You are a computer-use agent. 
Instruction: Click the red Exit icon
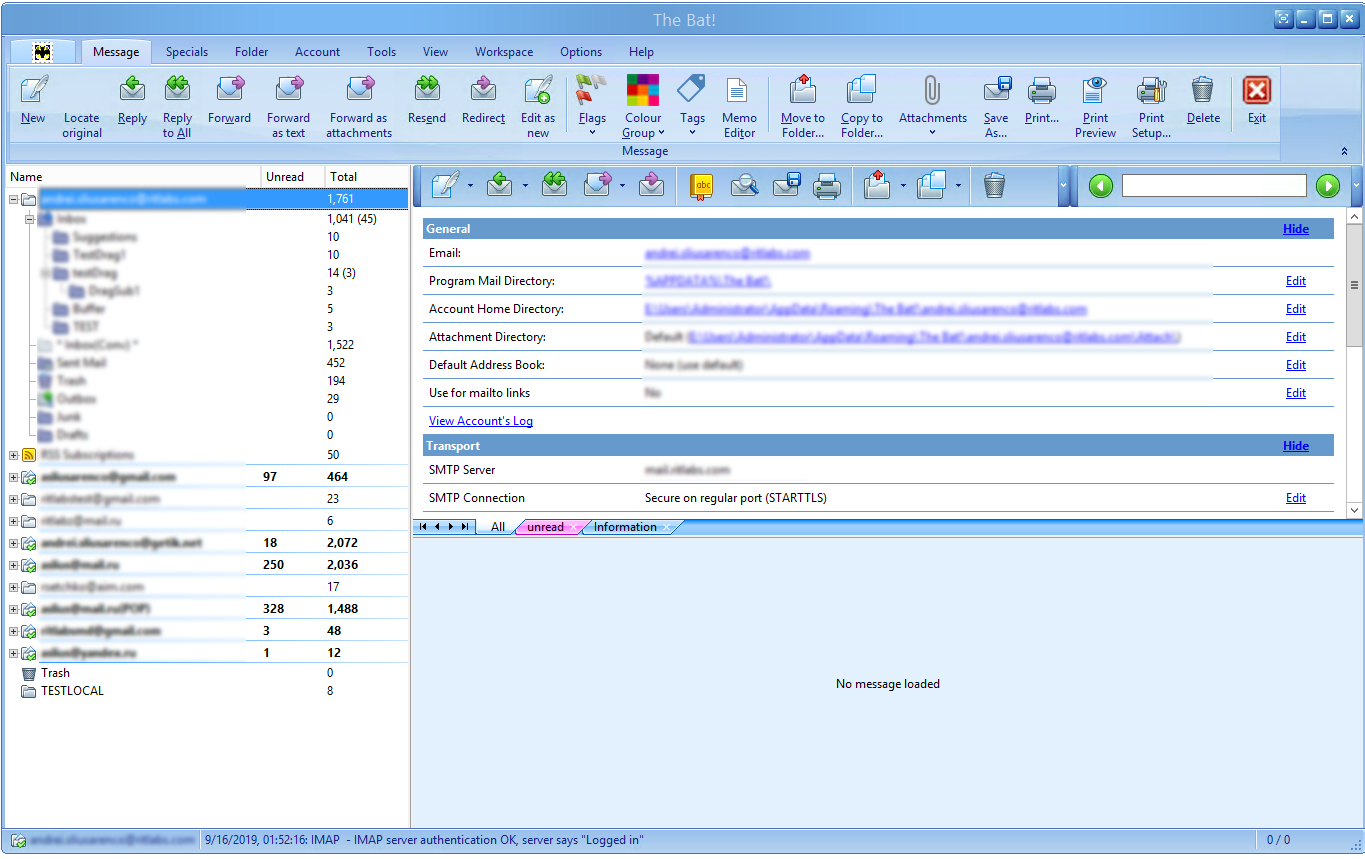coord(1257,90)
